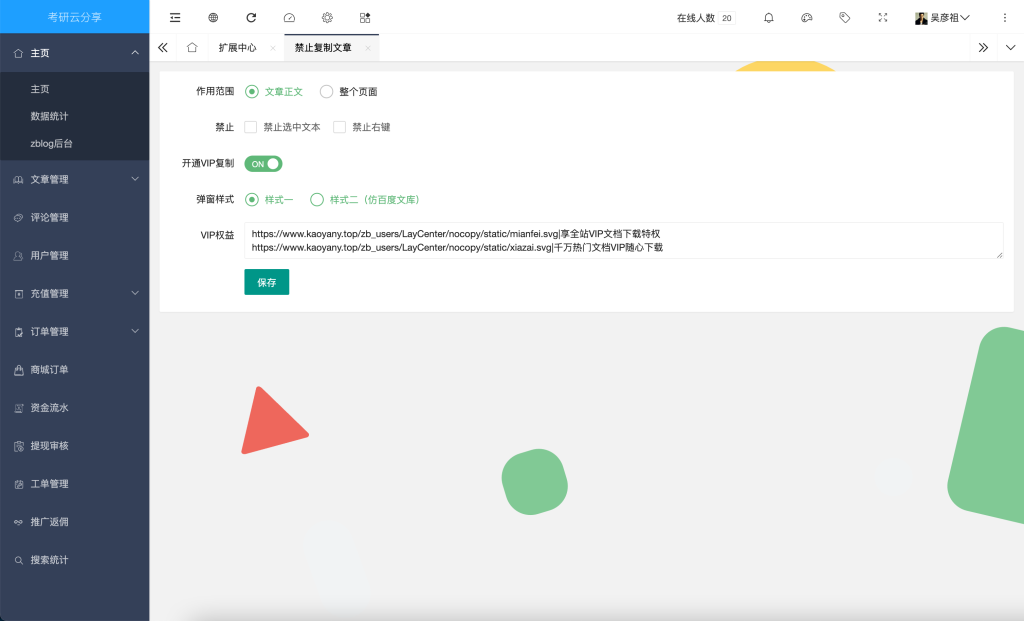Open 数据统计 in the sidebar
Screen dimensions: 1024x621
[x=49, y=116]
